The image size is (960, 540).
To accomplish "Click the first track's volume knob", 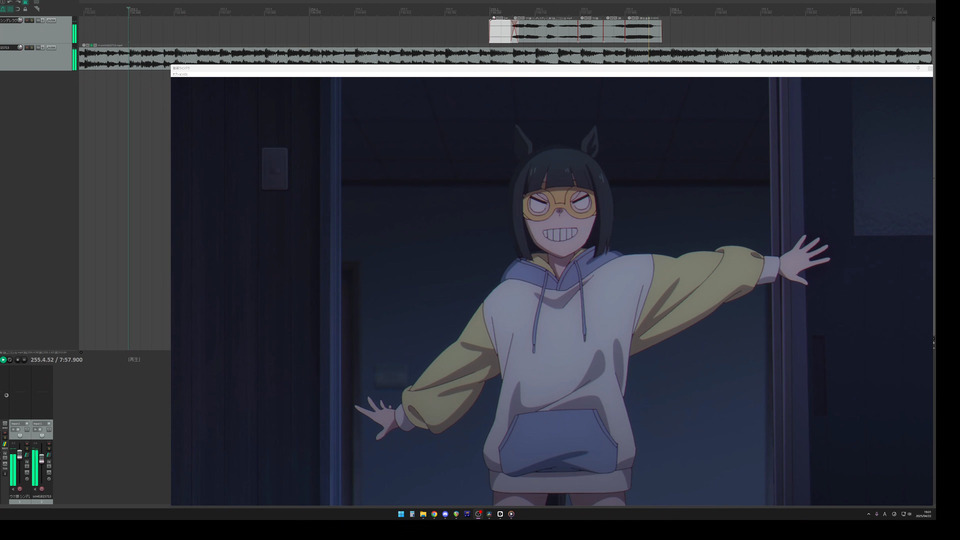I will [x=20, y=20].
